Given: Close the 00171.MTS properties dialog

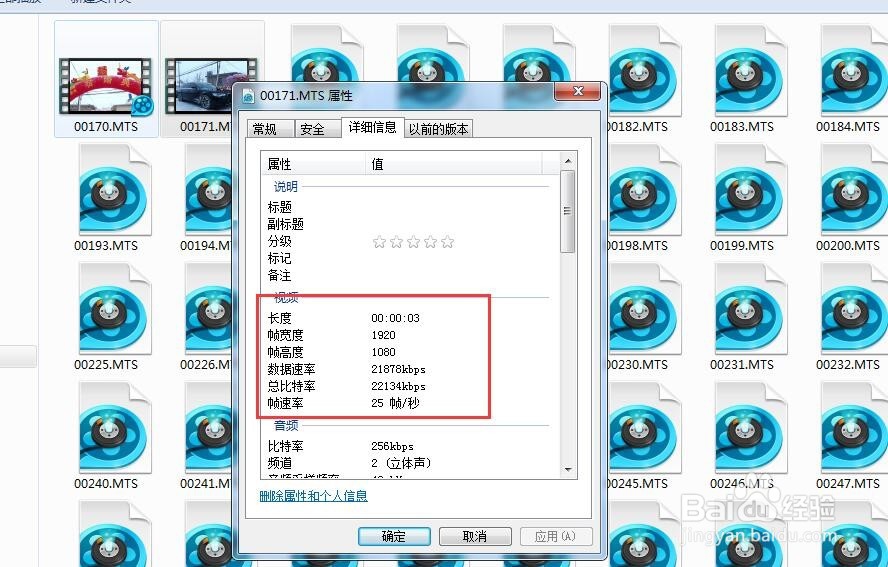Looking at the screenshot, I should pos(578,91).
